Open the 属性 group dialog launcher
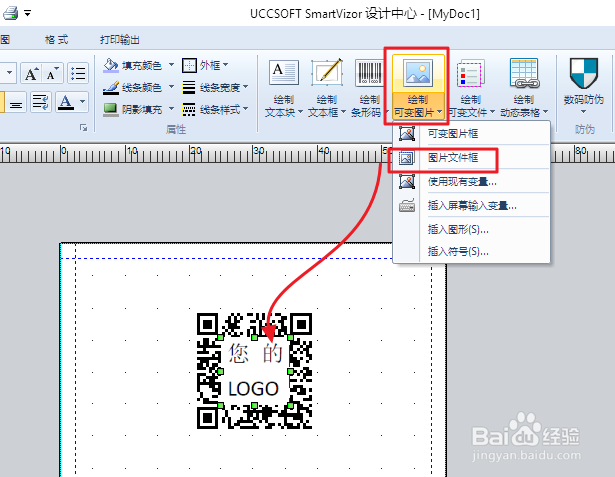This screenshot has height=477, width=615. tap(84, 127)
